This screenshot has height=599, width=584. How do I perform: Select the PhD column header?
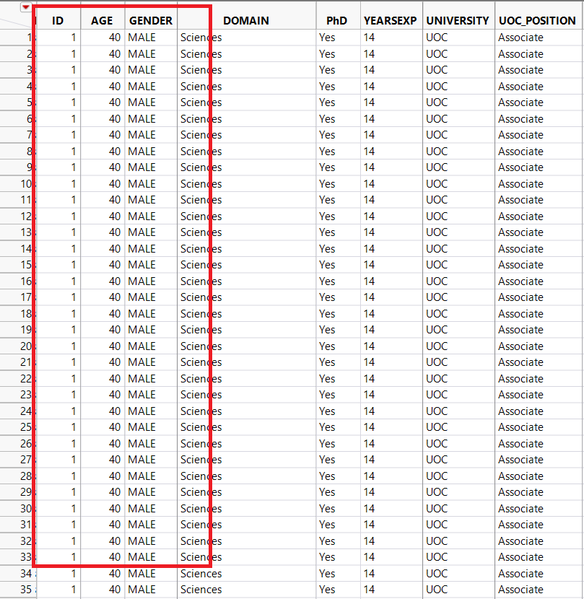(x=337, y=21)
